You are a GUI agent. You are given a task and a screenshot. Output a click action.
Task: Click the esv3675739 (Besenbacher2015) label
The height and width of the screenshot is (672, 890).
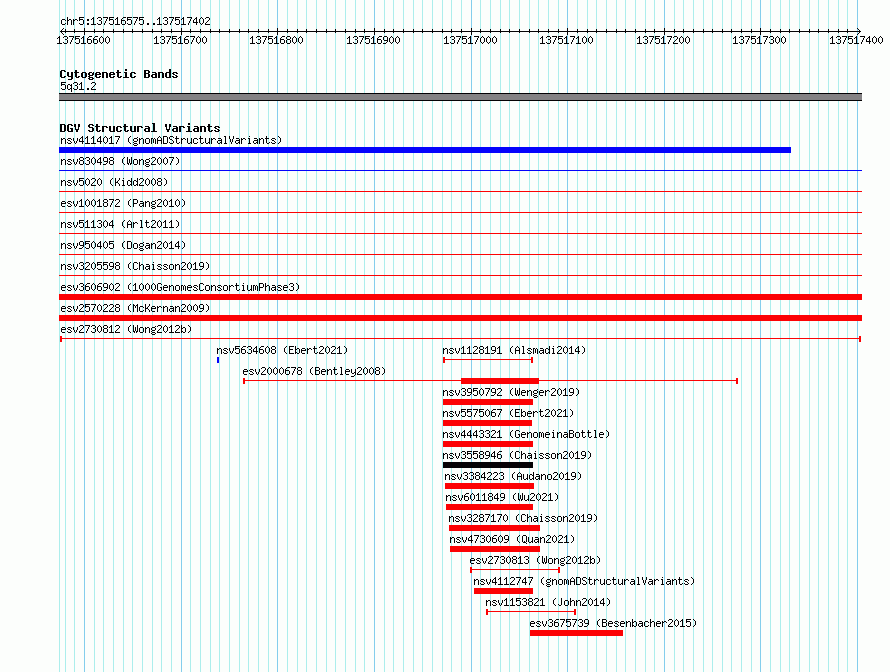pyautogui.click(x=613, y=623)
